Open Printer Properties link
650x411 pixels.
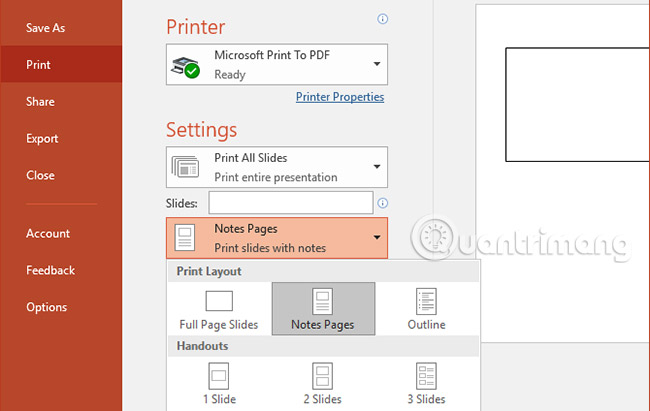340,97
